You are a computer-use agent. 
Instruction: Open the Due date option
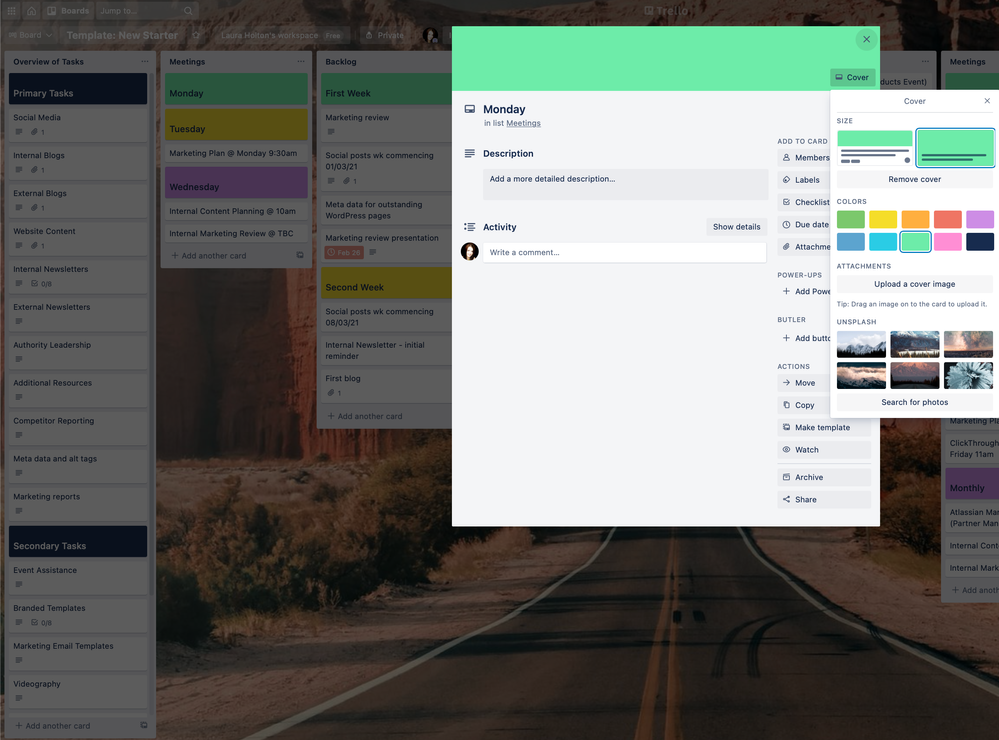click(804, 224)
